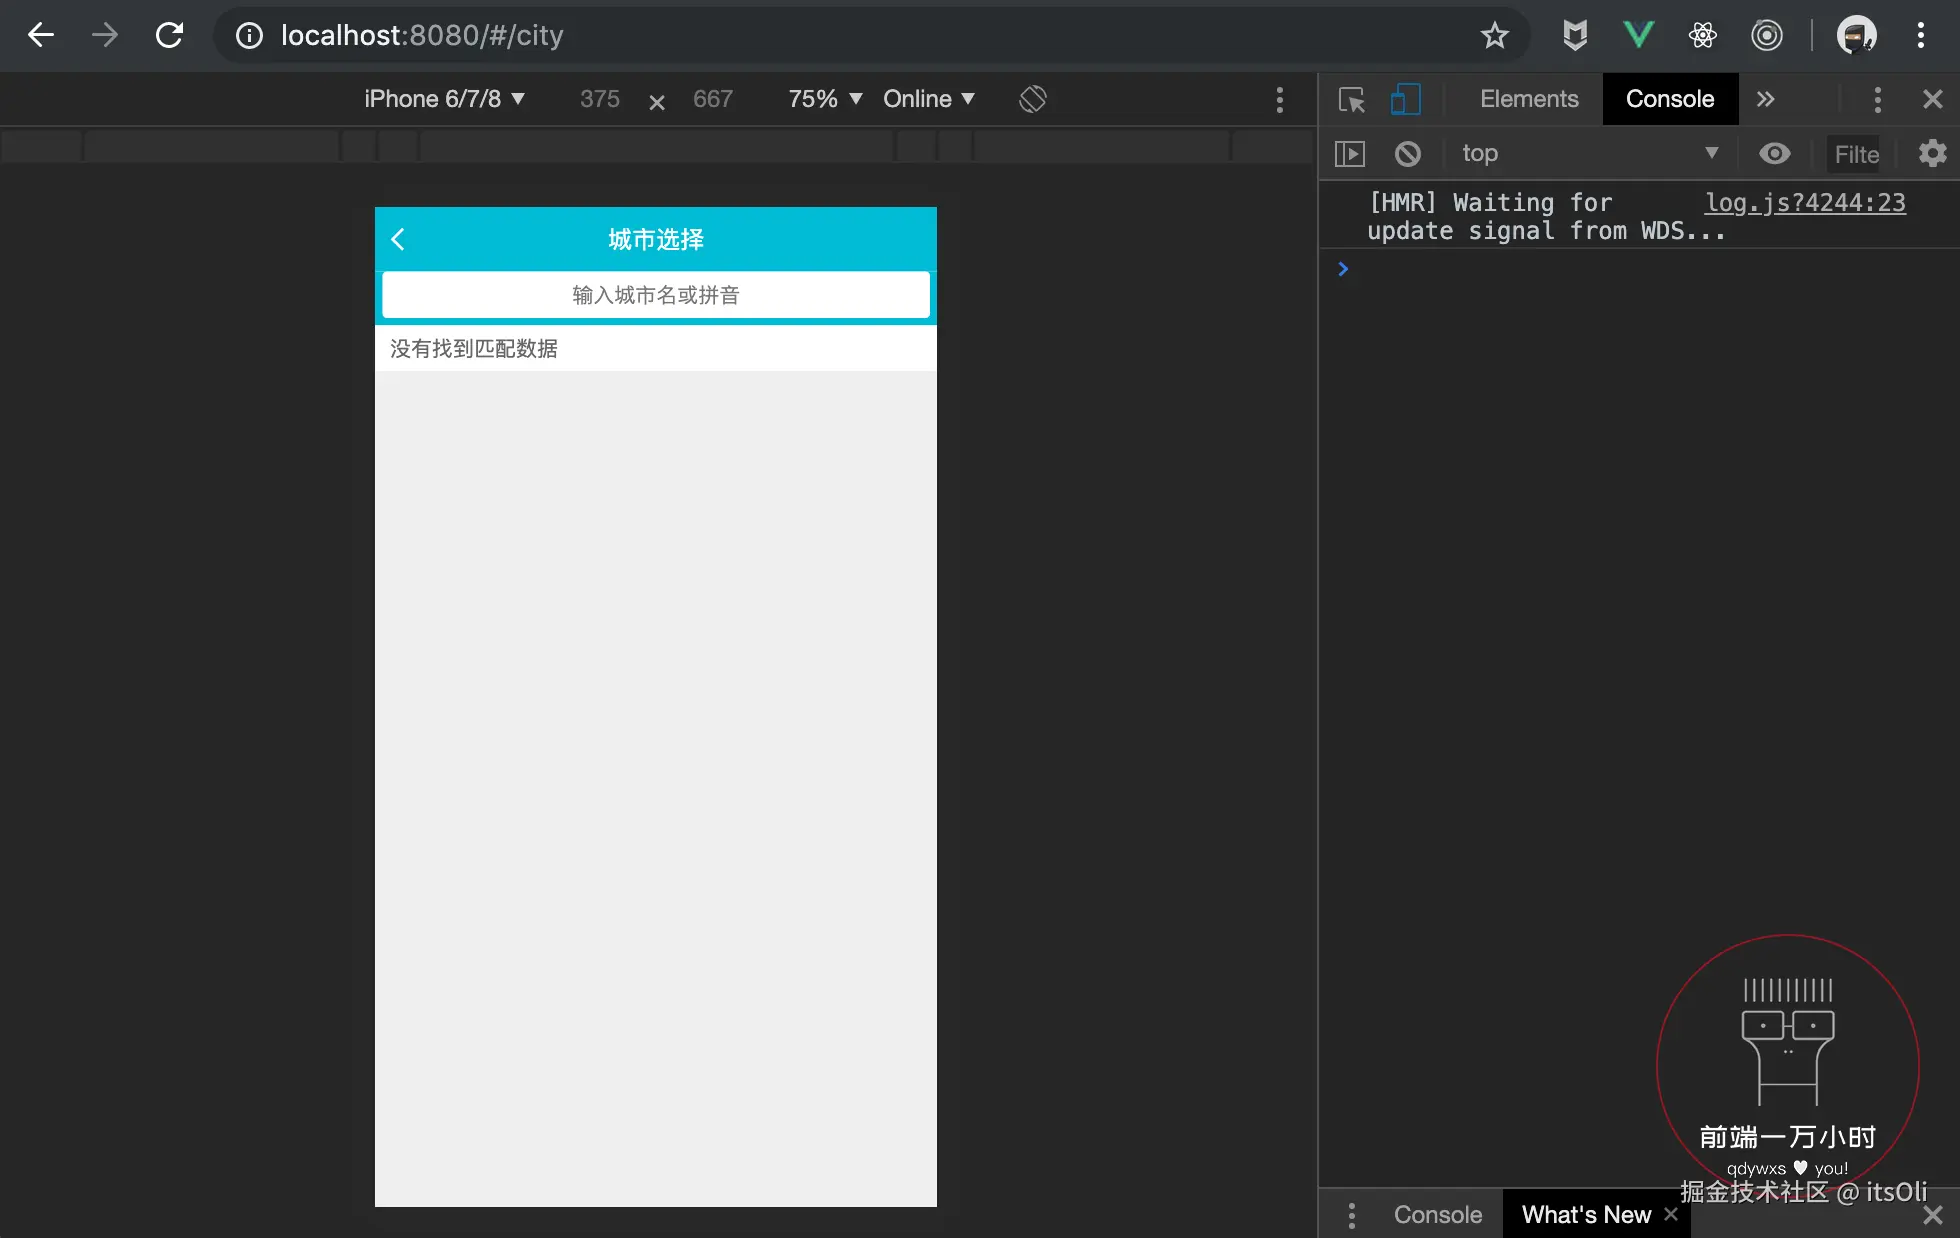Open the log.js?4244:23 source link
The width and height of the screenshot is (1960, 1238).
click(1804, 202)
